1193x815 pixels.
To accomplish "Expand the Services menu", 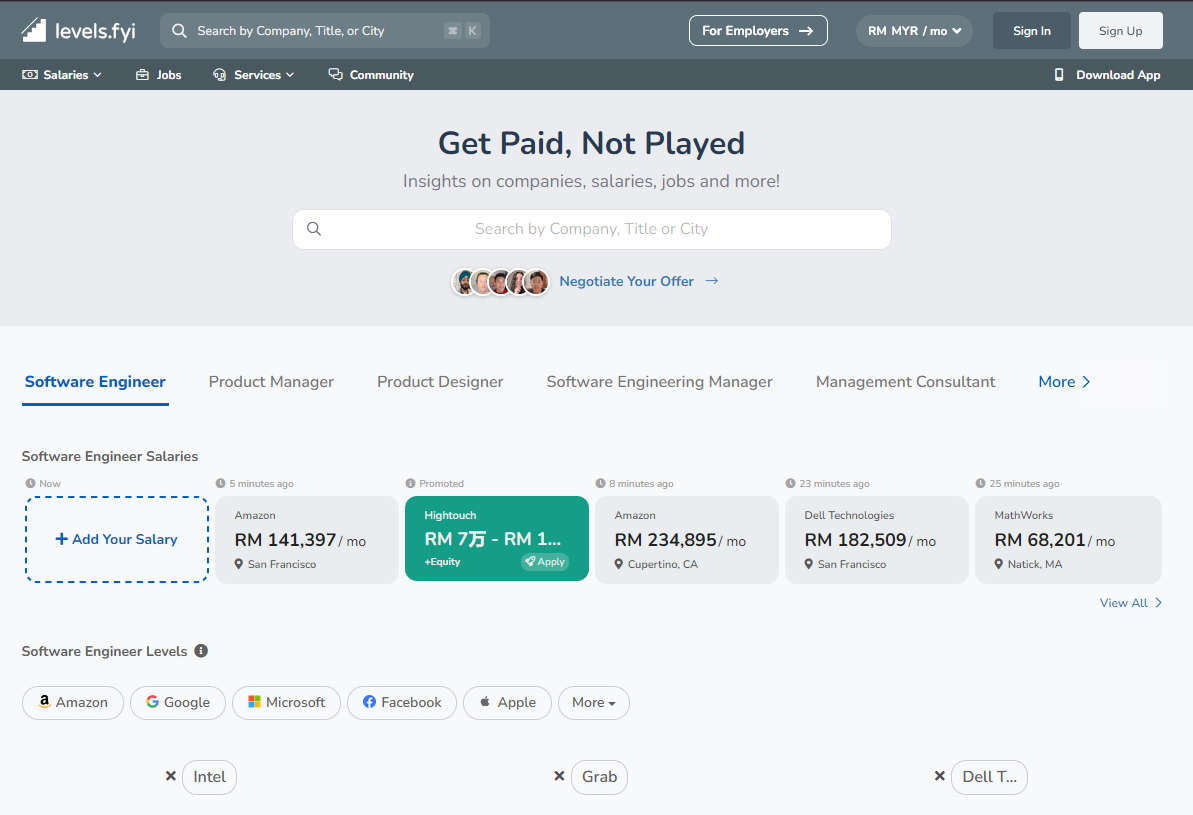I will coord(253,75).
